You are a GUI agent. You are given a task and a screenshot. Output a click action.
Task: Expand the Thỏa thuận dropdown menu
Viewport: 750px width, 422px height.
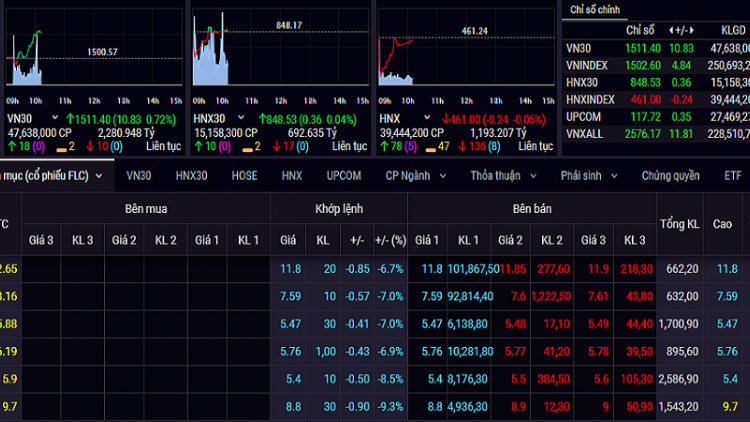531,176
